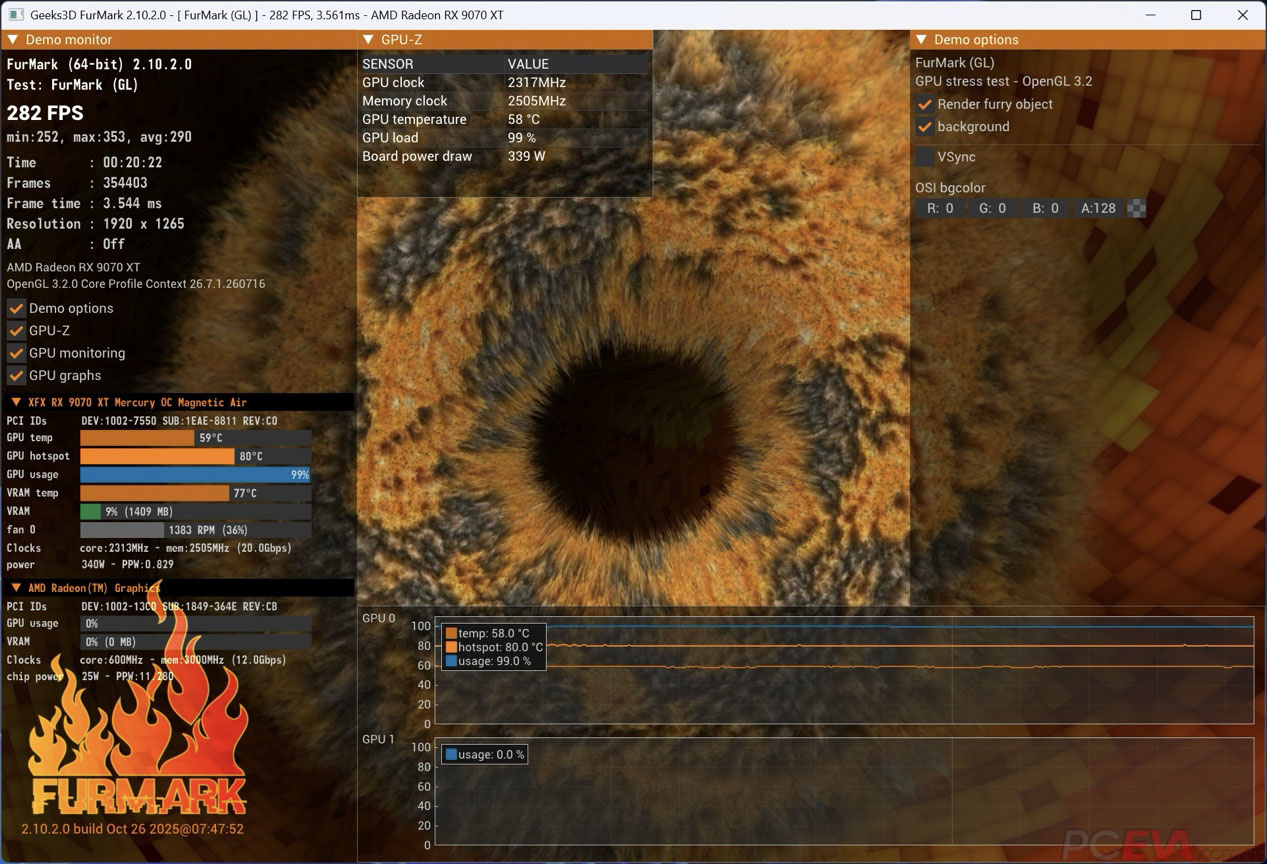1267x864 pixels.
Task: Click the GPU stress test - OpenGL 3.2 label
Action: (x=1004, y=81)
